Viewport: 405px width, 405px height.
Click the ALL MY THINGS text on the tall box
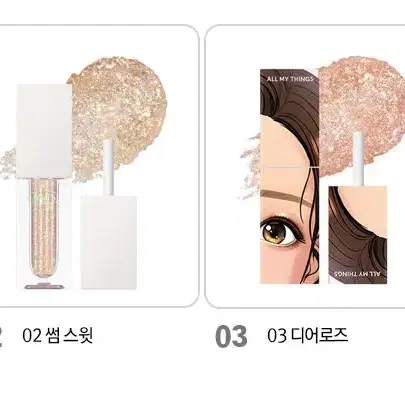tap(290, 79)
